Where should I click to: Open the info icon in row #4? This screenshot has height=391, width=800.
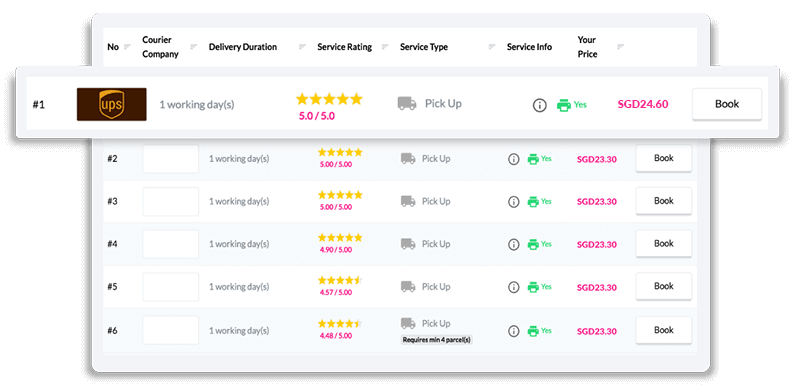click(513, 245)
